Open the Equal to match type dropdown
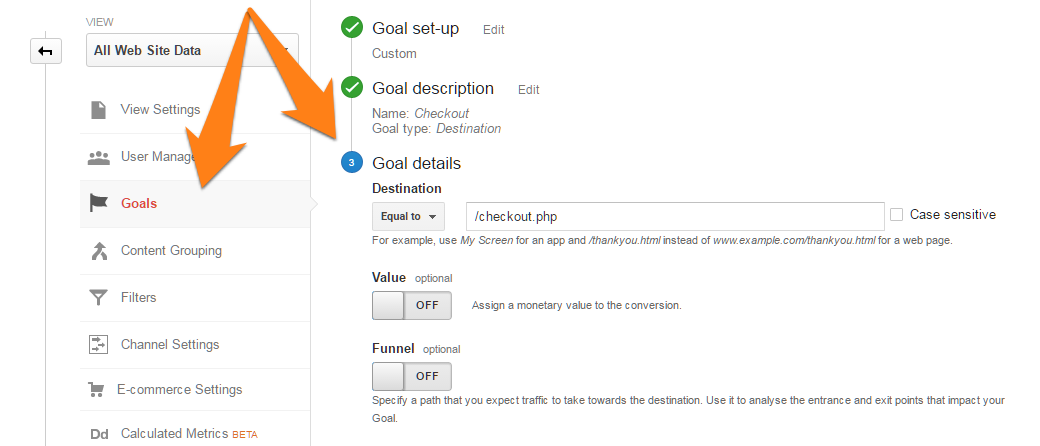Screen dimensions: 1040x446 point(409,216)
